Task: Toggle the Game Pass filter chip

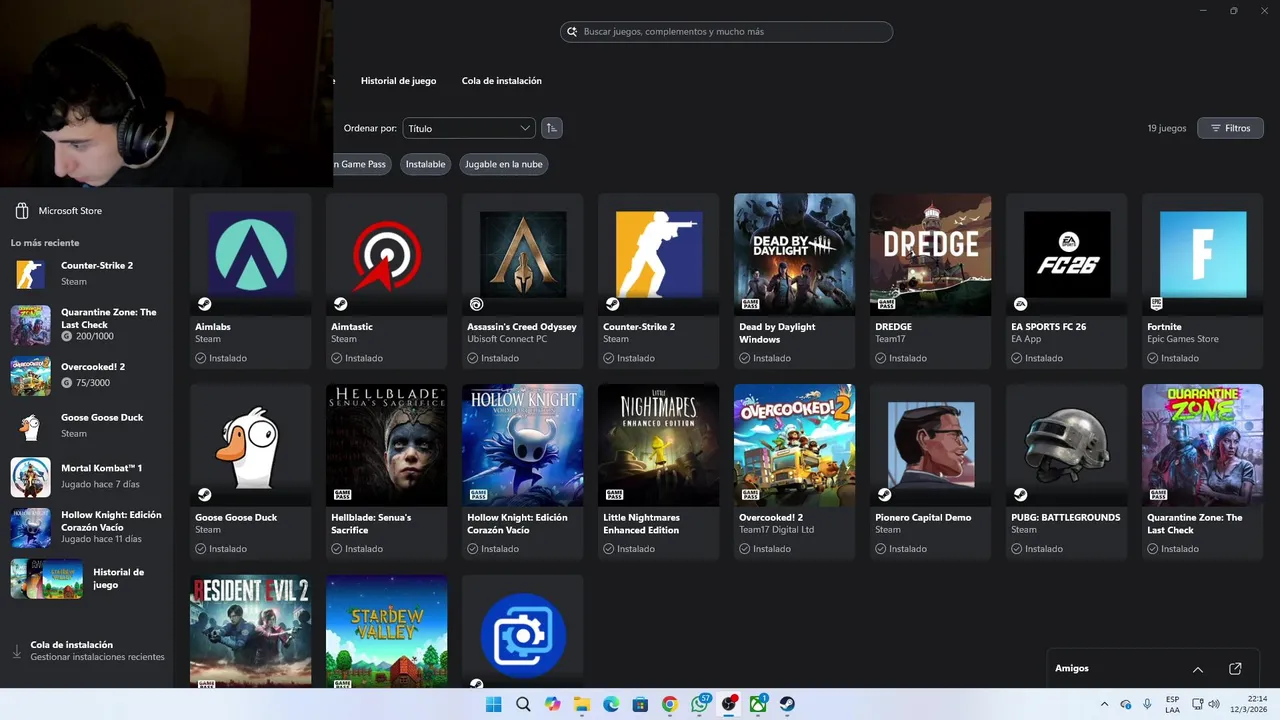Action: [x=361, y=164]
